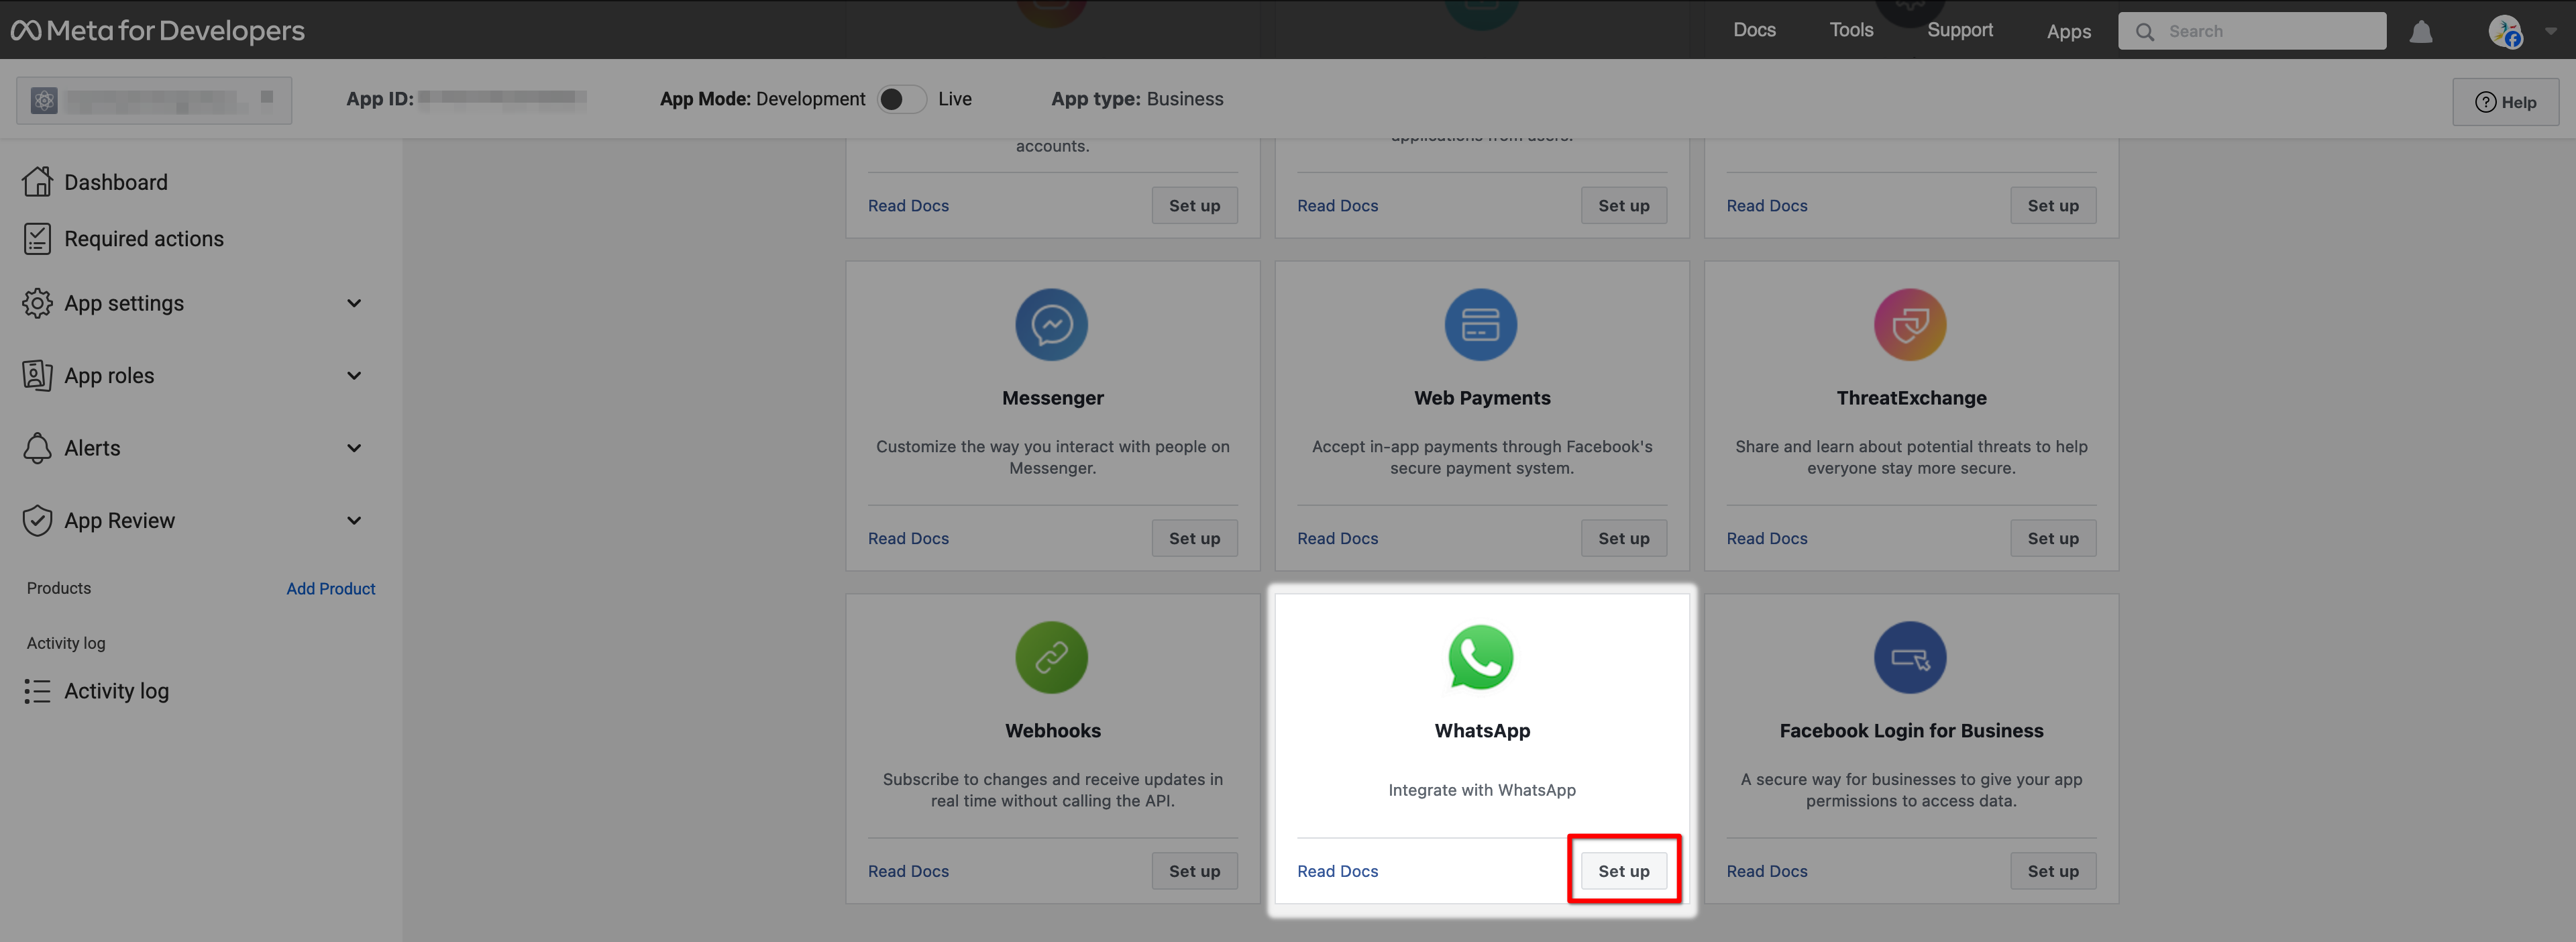
Task: Click the Products section label
Action: pos(59,588)
